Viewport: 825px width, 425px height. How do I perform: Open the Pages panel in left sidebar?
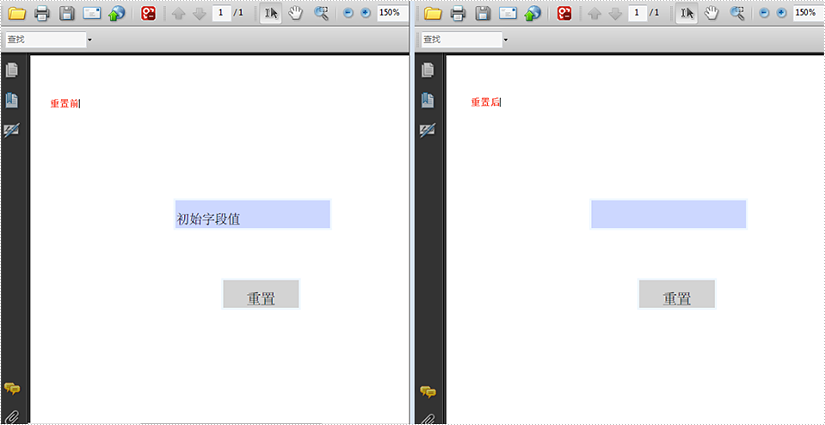[12, 70]
